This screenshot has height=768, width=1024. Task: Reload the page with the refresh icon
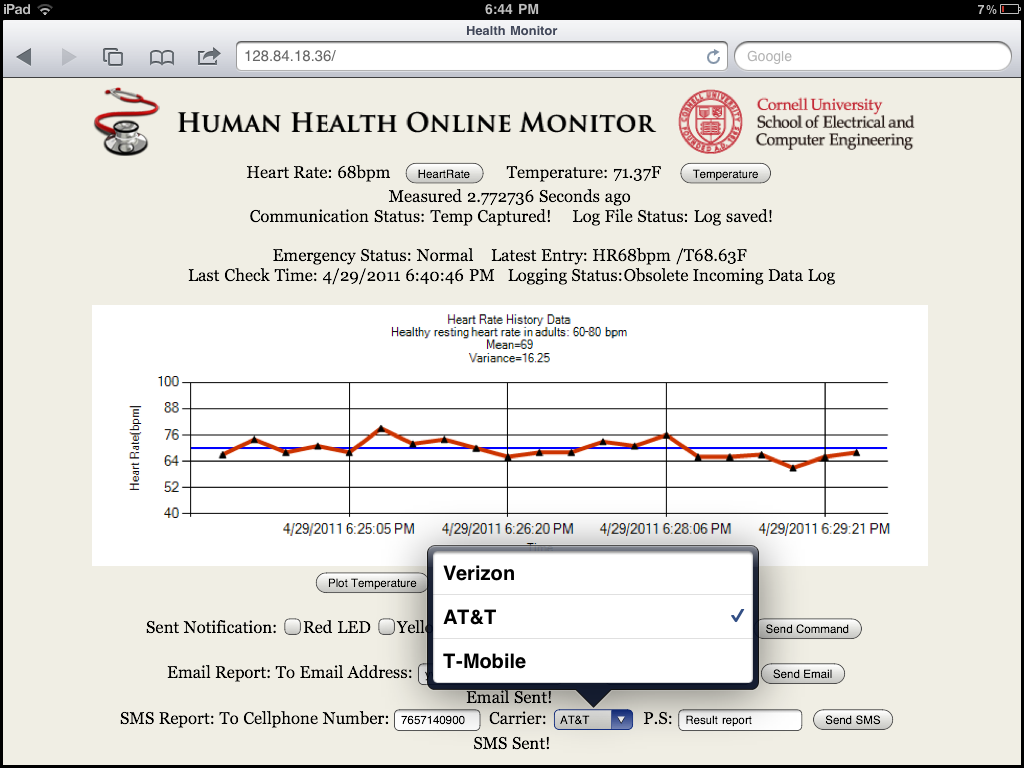pos(713,57)
